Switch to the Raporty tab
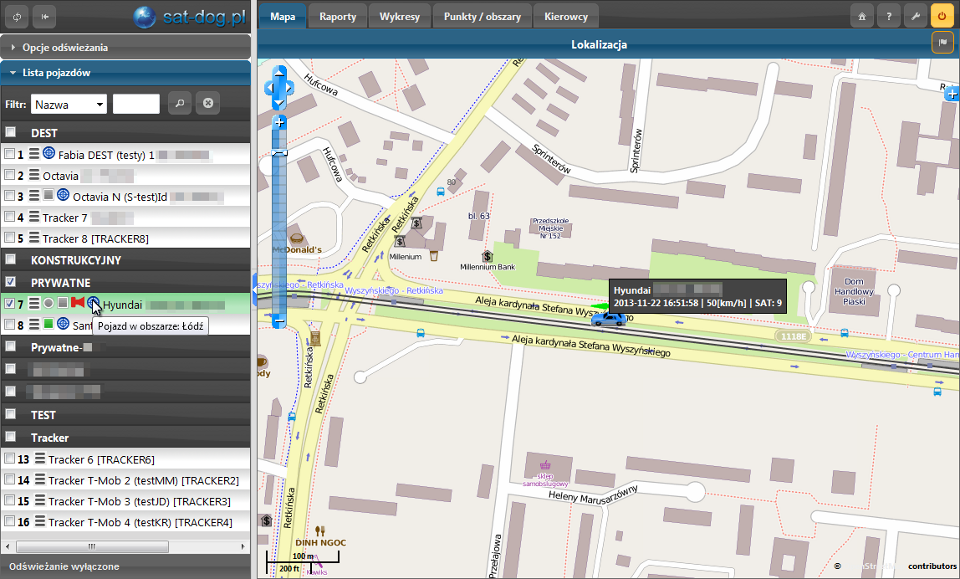Image resolution: width=960 pixels, height=579 pixels. 337,17
